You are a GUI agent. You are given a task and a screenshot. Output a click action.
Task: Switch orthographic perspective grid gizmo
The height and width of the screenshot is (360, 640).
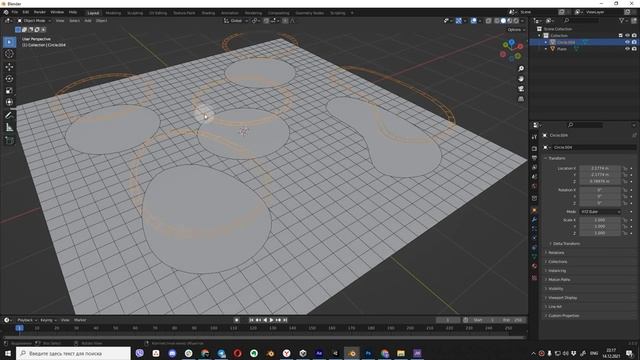(521, 99)
